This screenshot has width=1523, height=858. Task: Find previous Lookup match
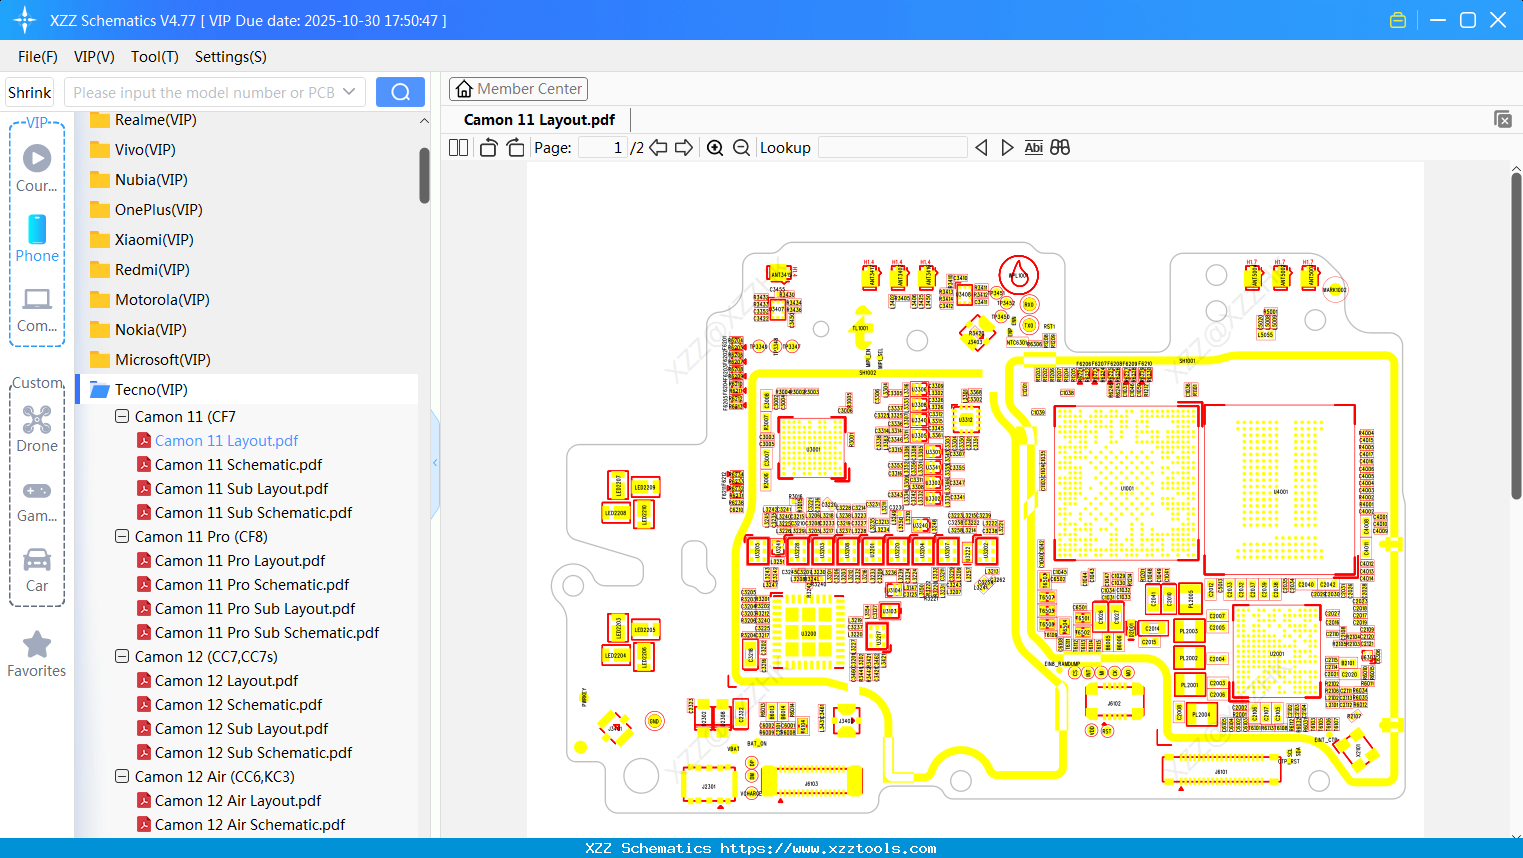[x=981, y=147]
